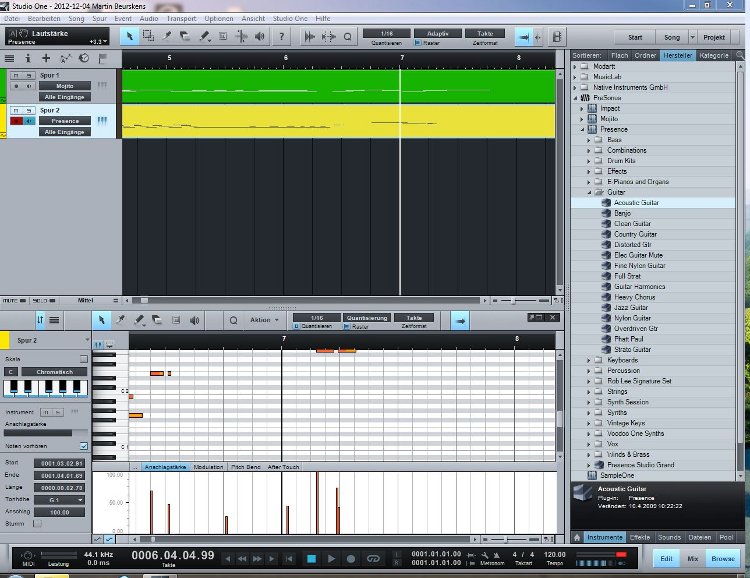Viewport: 750px width, 578px height.
Task: Open the marker track flag icon
Action: click(x=102, y=58)
